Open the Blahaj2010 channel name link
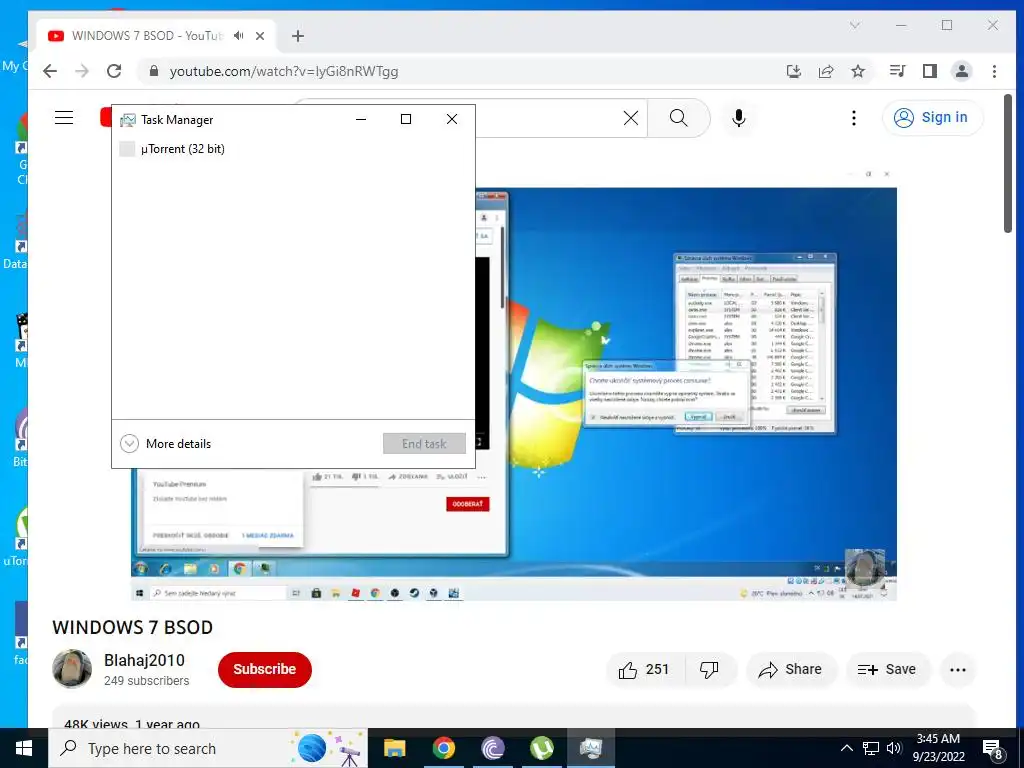 pos(144,660)
